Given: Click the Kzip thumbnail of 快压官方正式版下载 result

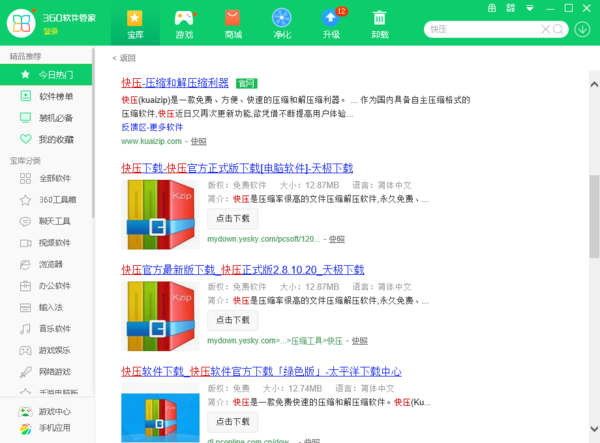Looking at the screenshot, I should pyautogui.click(x=160, y=215).
